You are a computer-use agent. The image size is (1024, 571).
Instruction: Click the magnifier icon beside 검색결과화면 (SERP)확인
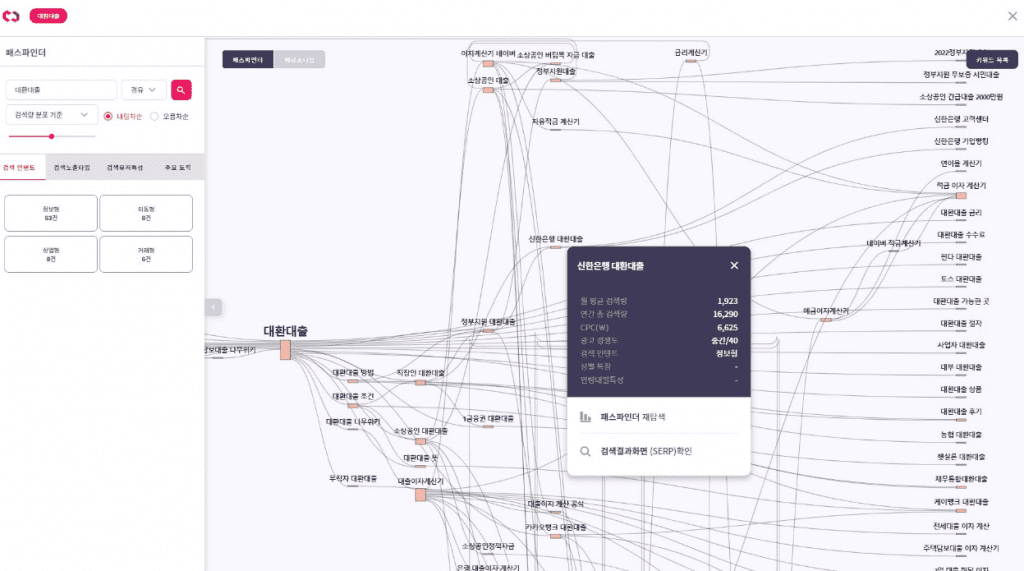pyautogui.click(x=585, y=451)
